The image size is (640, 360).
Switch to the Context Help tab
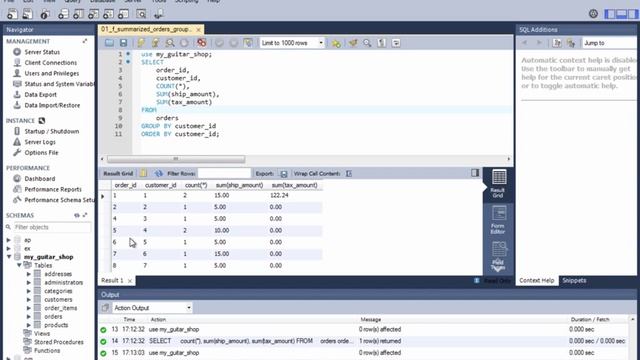[536, 280]
